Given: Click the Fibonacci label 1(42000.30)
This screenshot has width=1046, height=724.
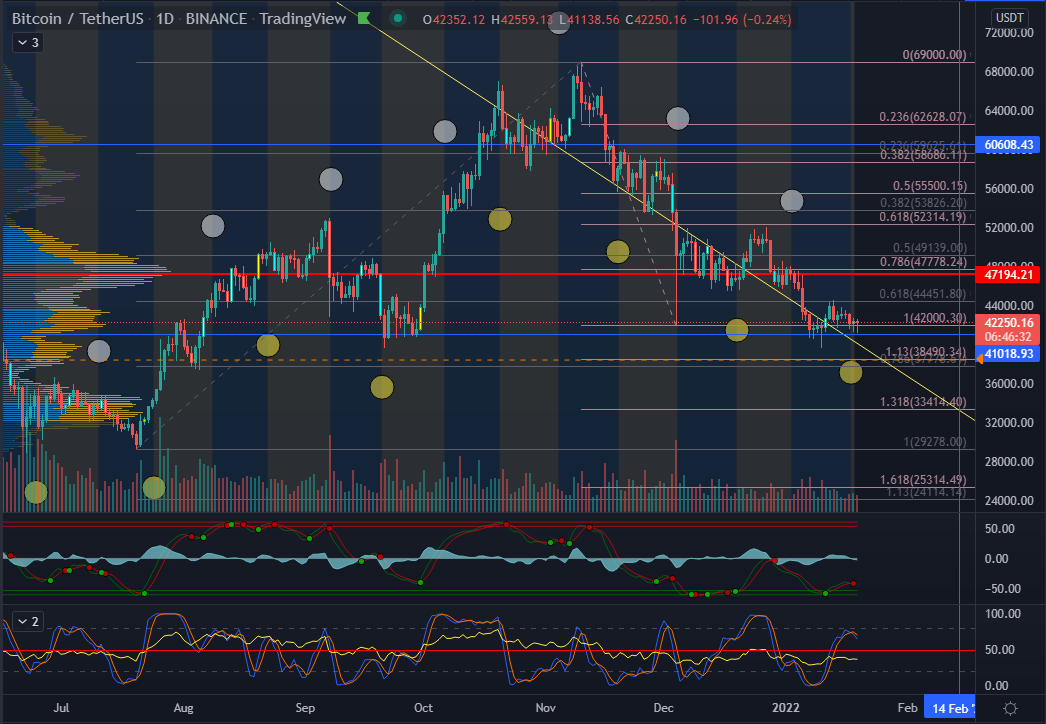Looking at the screenshot, I should pos(935,318).
